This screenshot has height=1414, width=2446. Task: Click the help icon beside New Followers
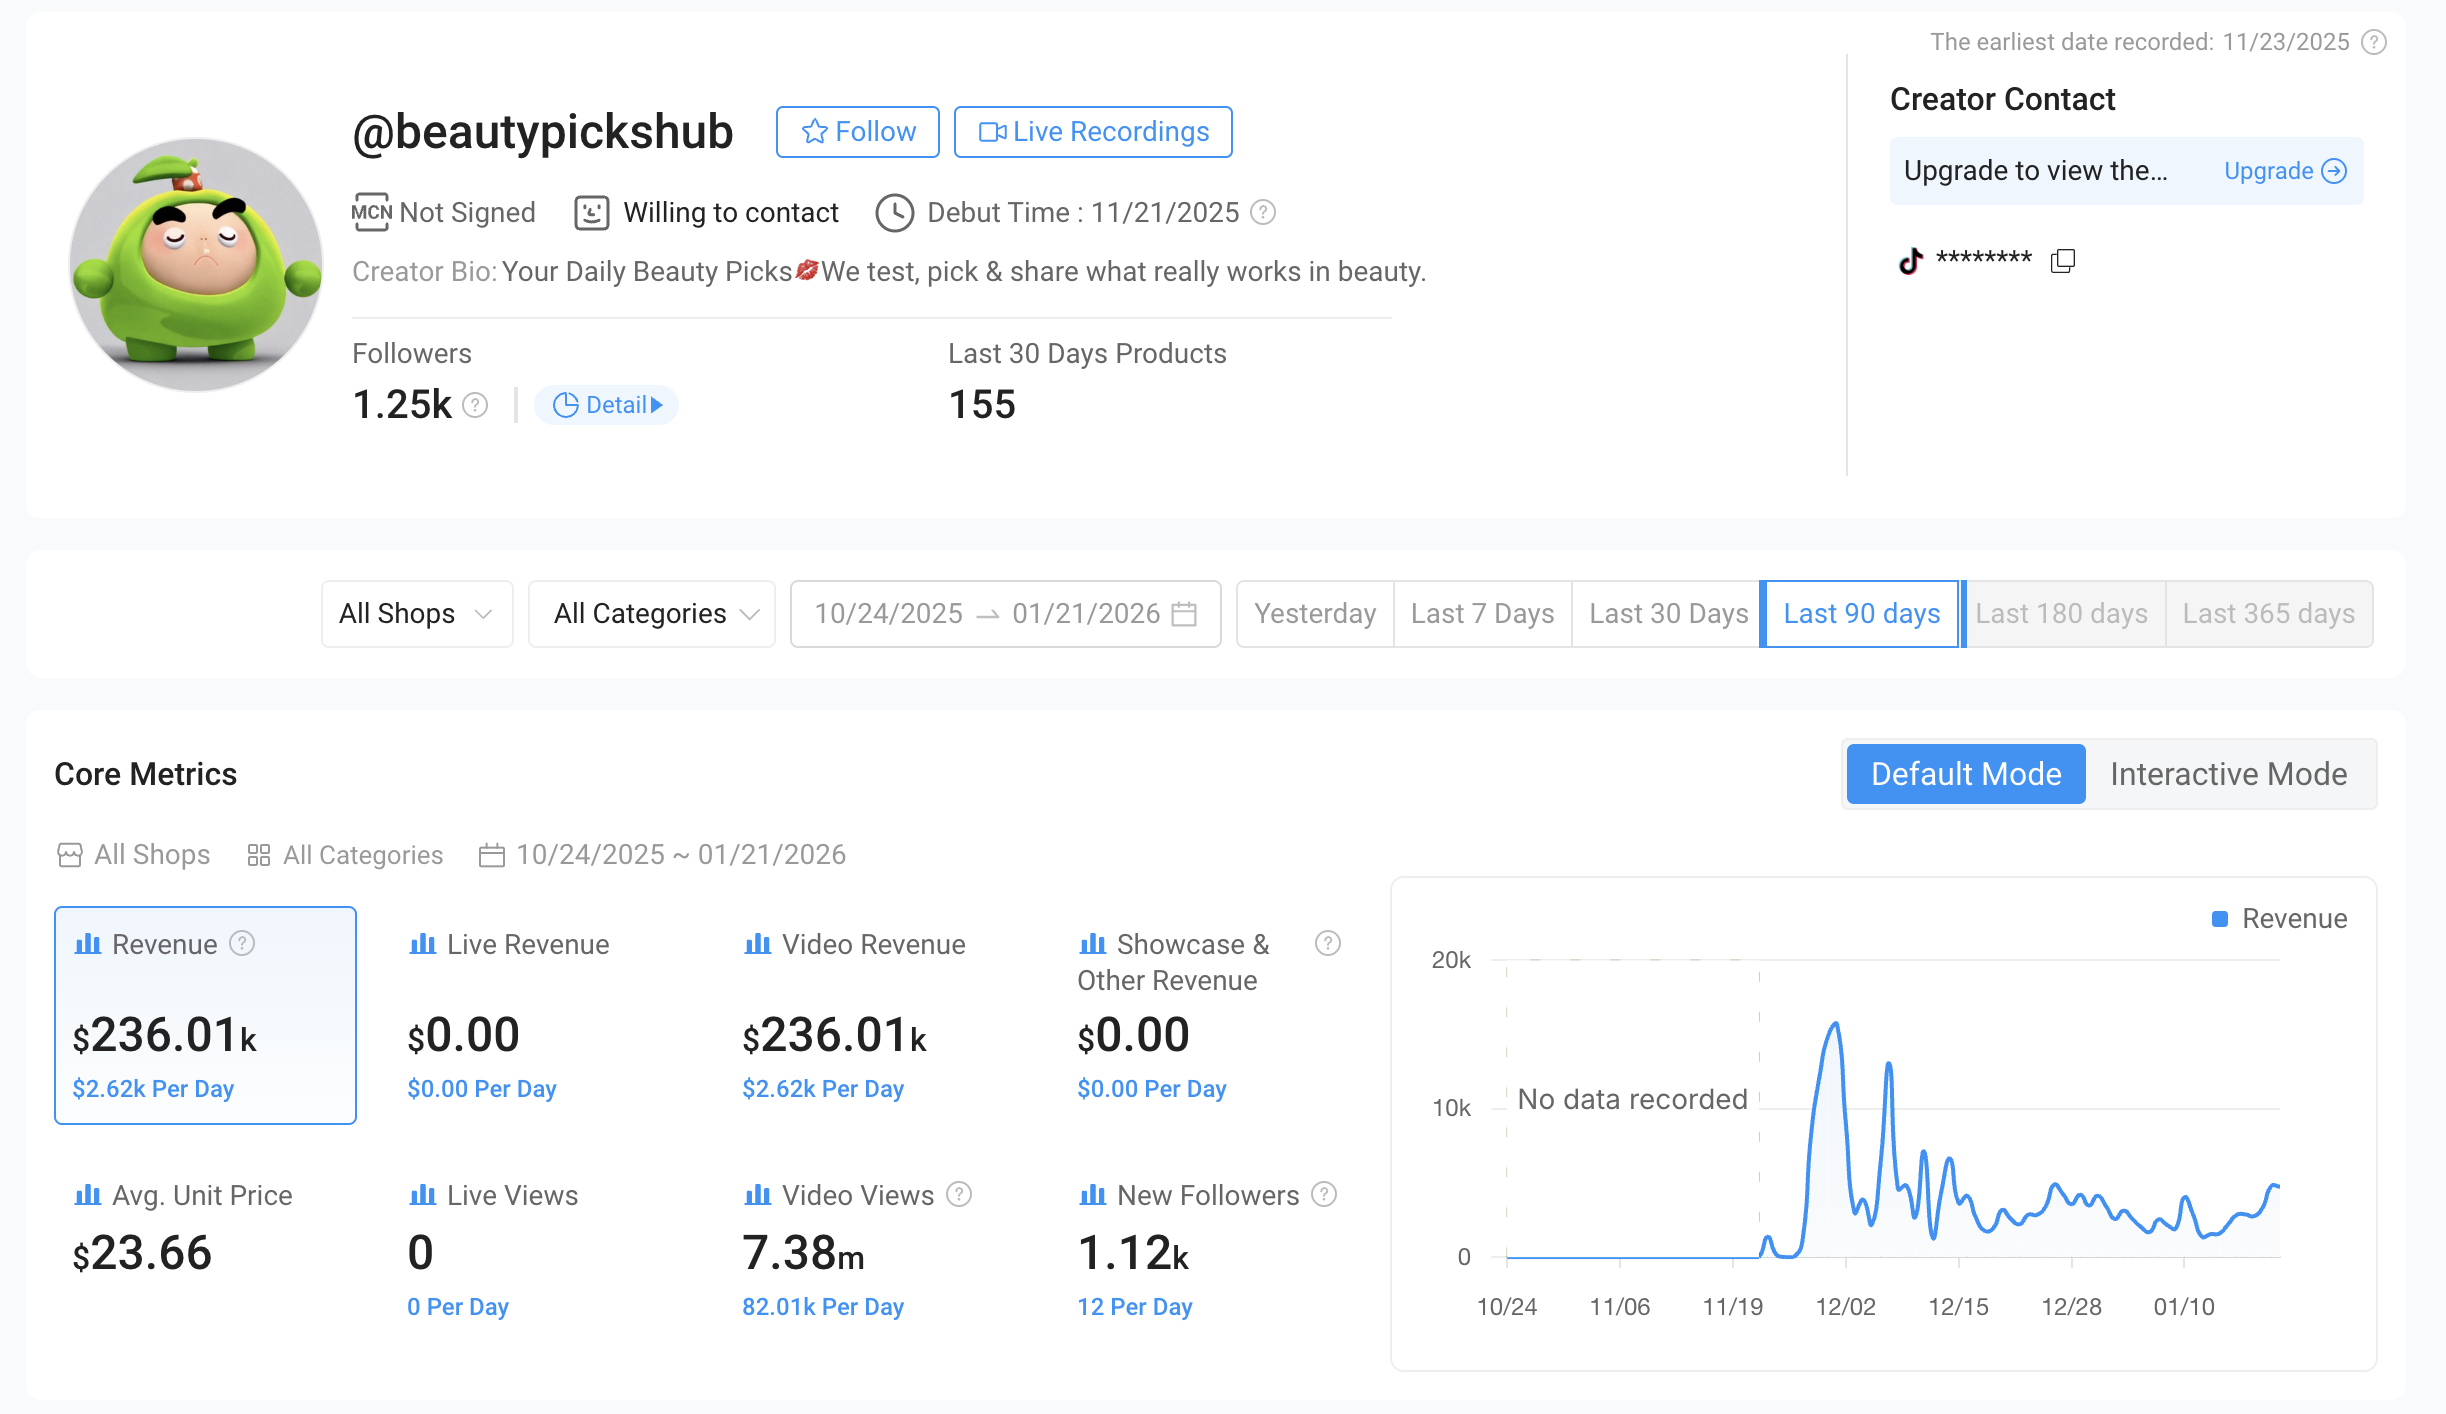pyautogui.click(x=1324, y=1194)
